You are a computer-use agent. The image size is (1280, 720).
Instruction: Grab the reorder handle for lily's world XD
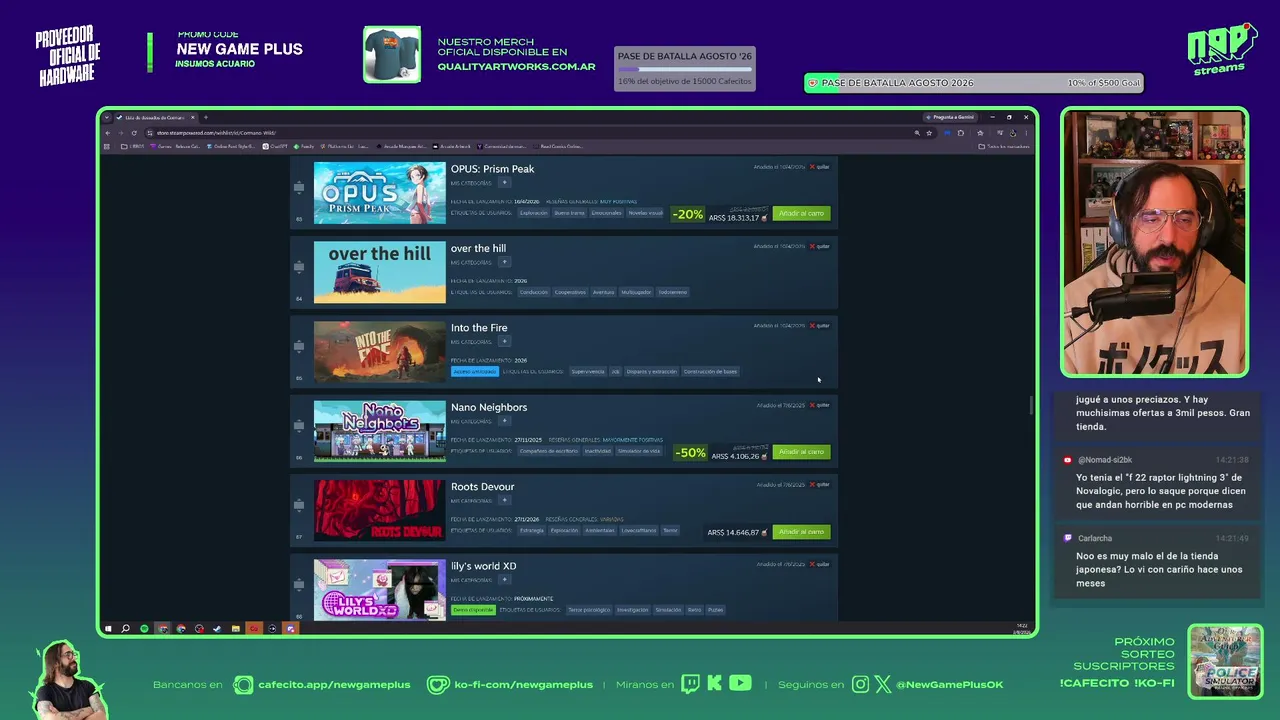click(299, 584)
